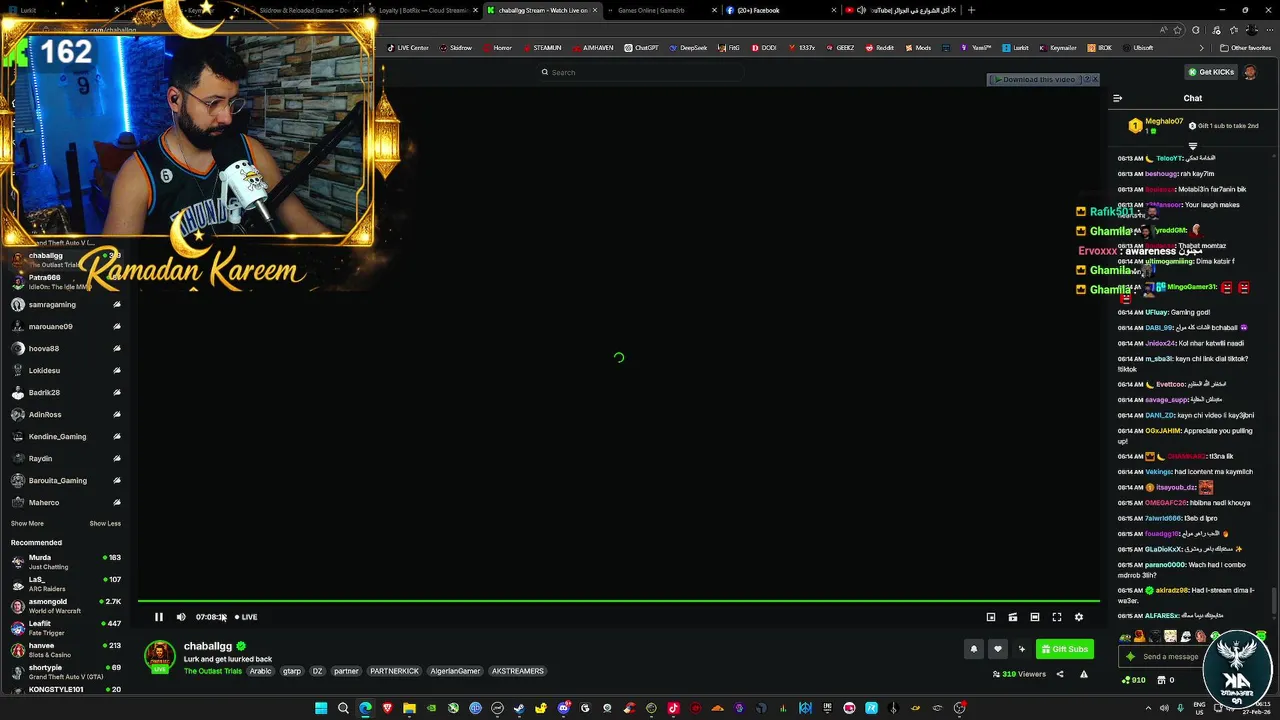Open chat shop icon

(x=1160, y=680)
